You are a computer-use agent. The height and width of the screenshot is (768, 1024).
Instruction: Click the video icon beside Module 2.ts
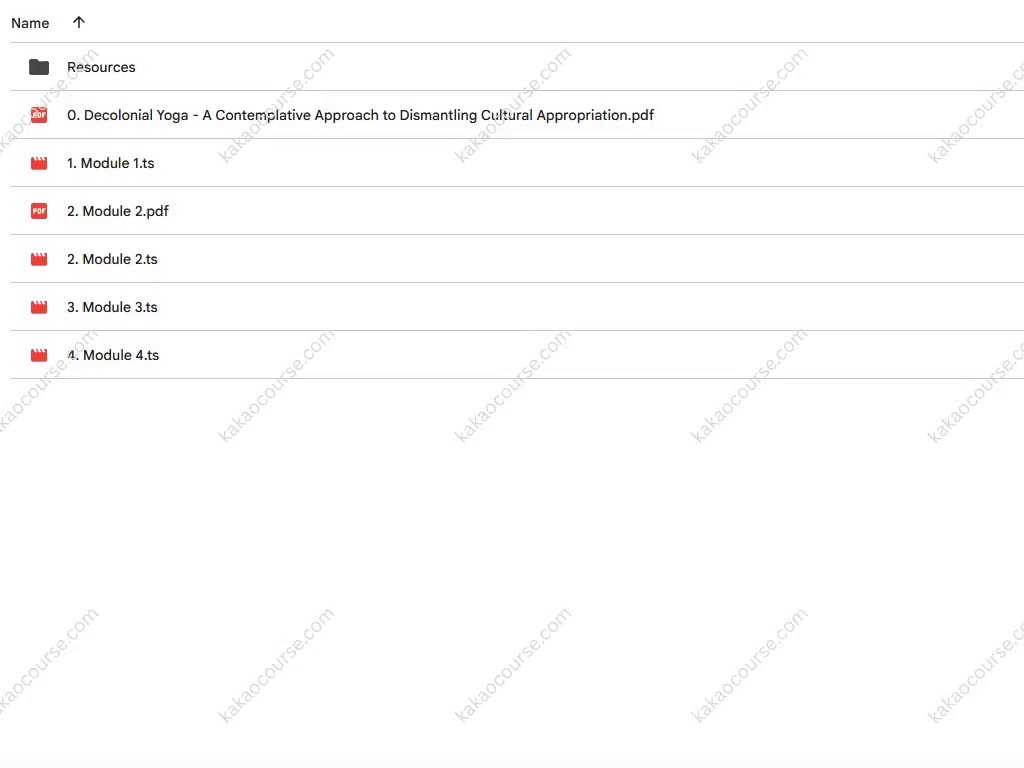pos(39,259)
